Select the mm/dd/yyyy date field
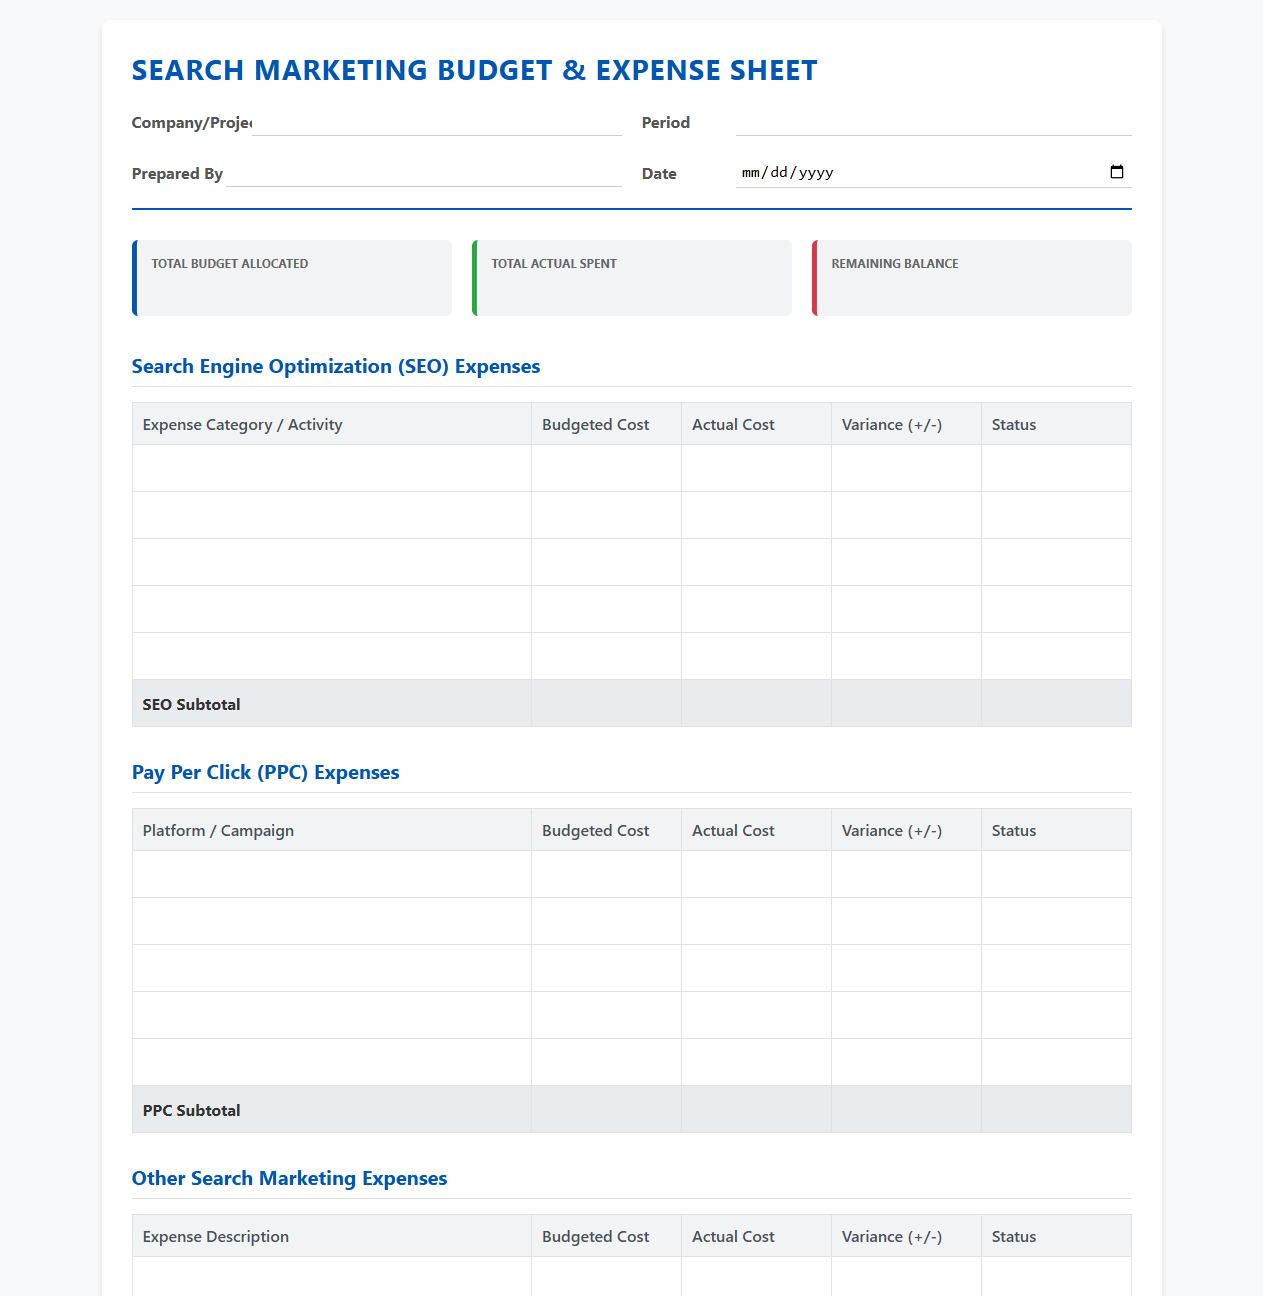 click(934, 172)
